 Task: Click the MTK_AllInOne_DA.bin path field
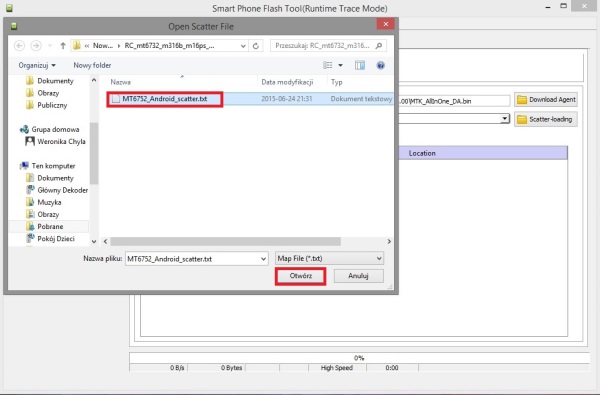pos(454,101)
